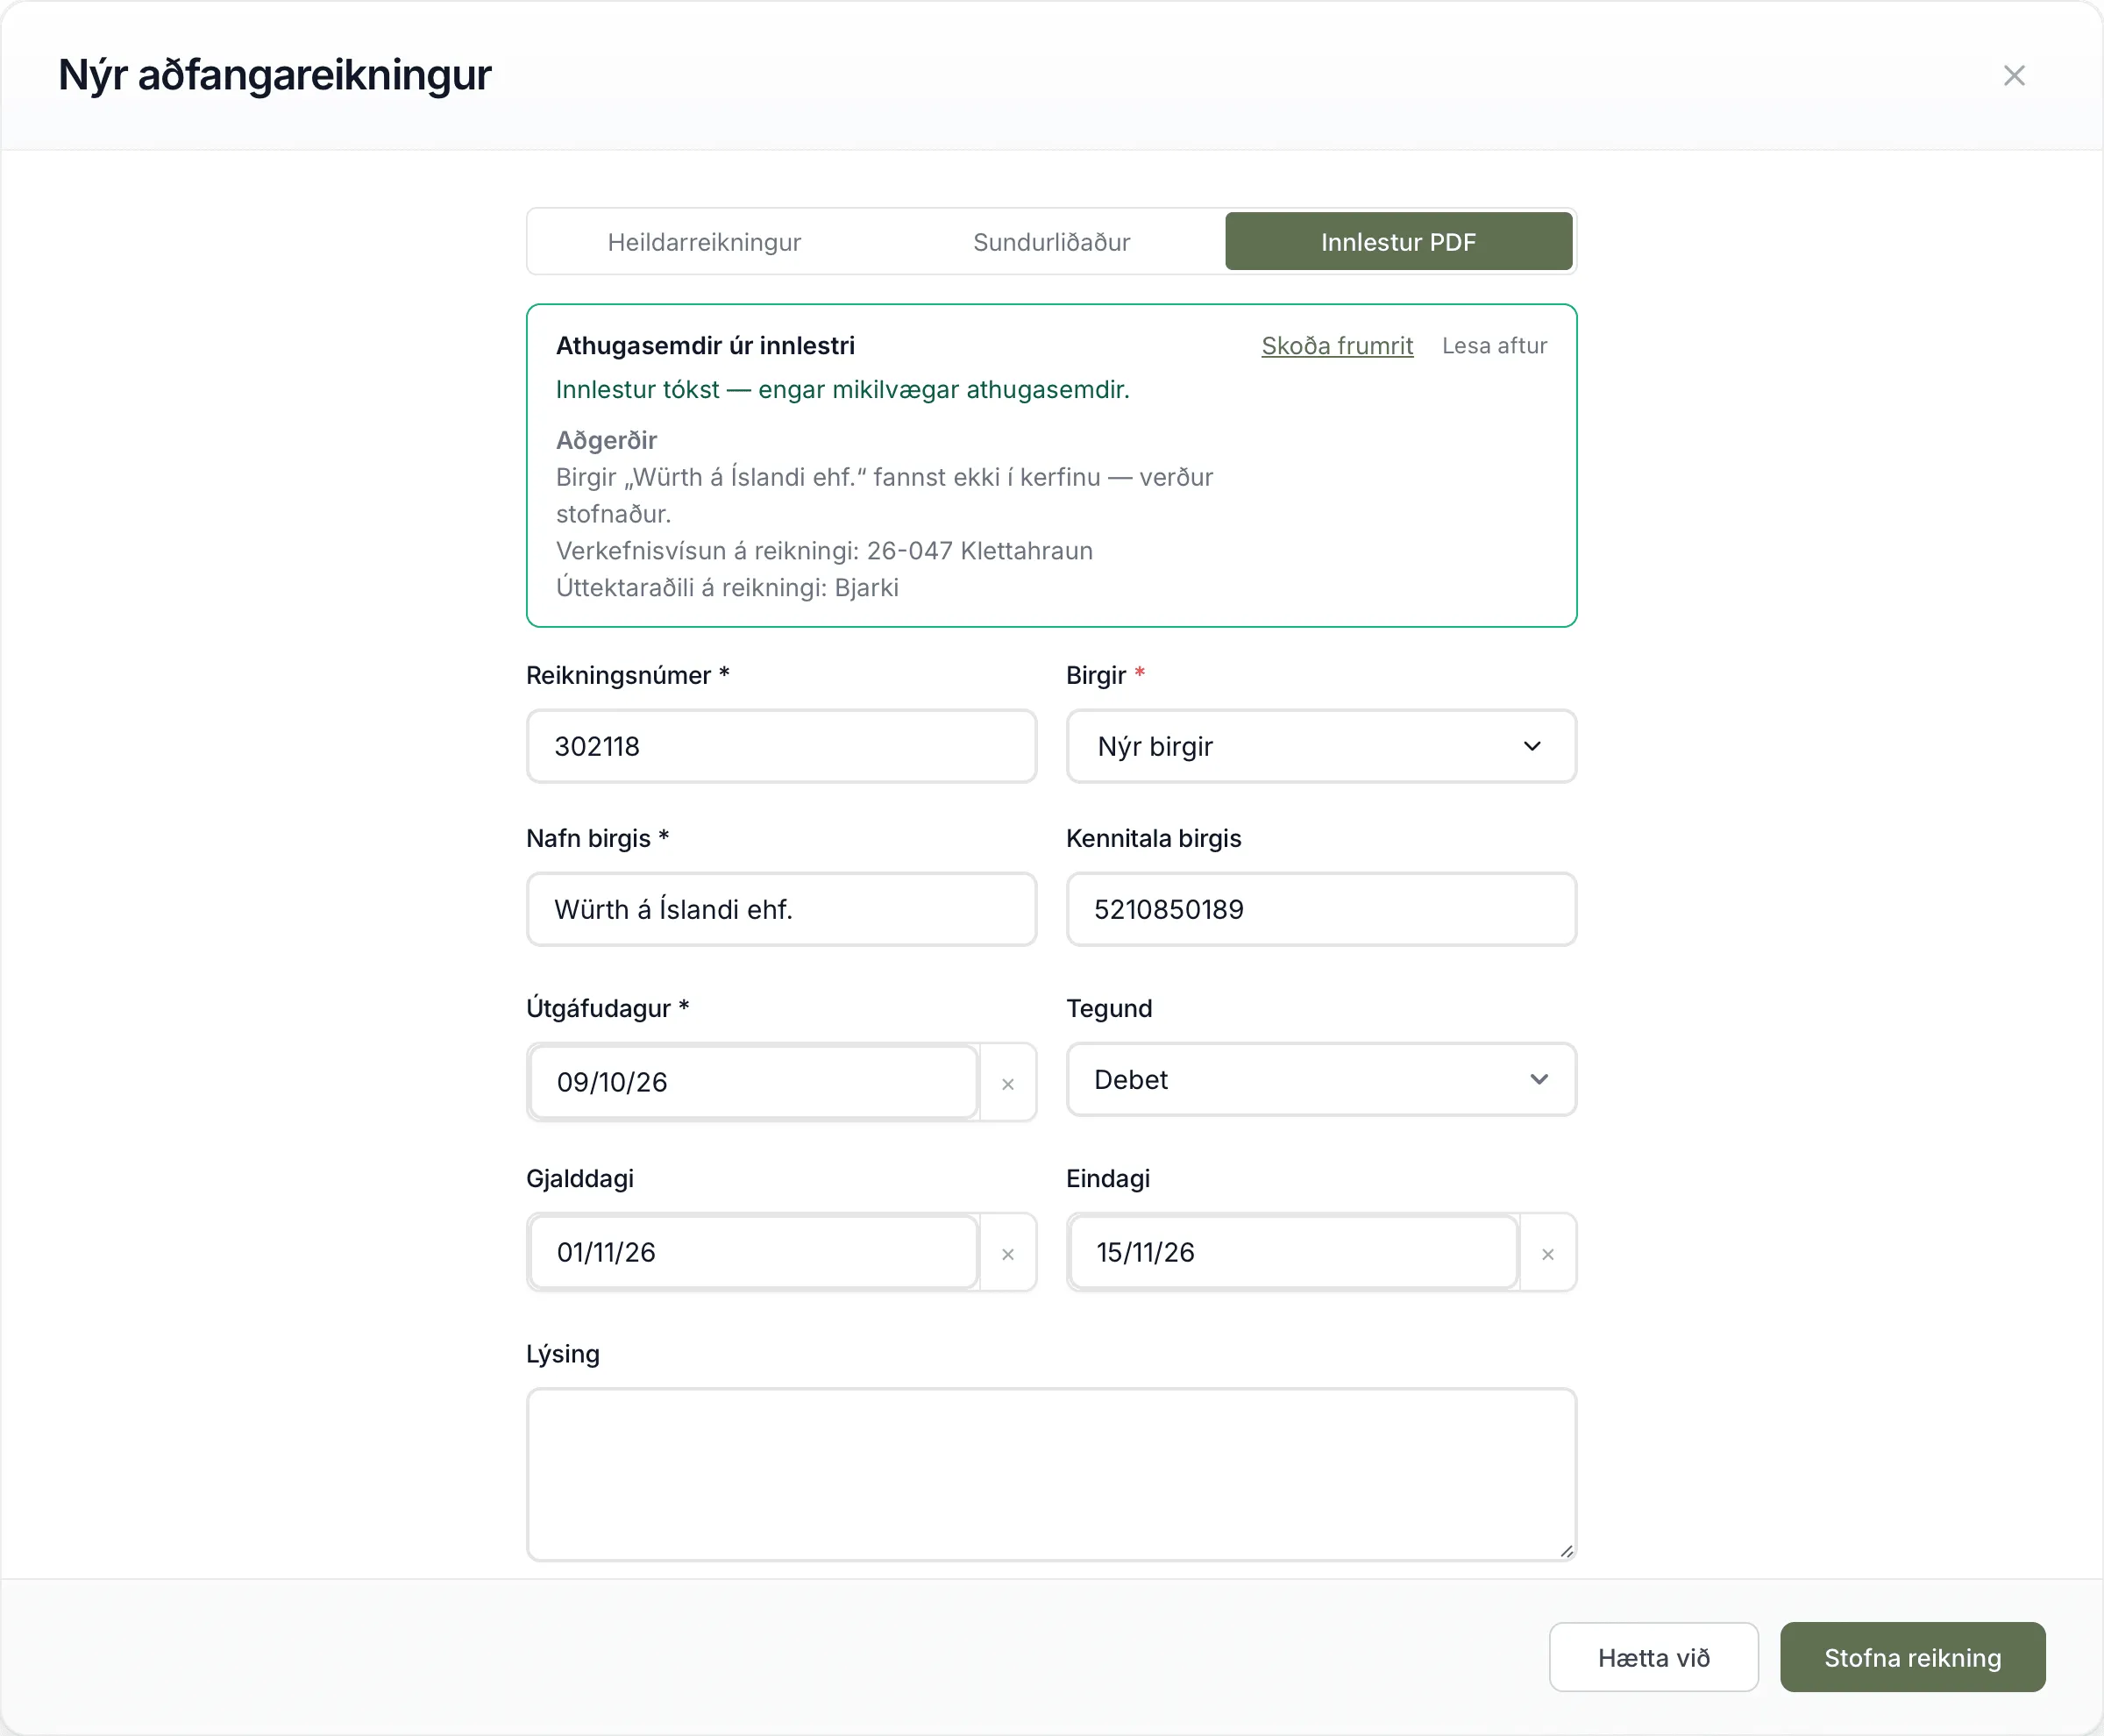
Task: Close the Nýr aðfangareikningur dialog
Action: (x=2014, y=75)
